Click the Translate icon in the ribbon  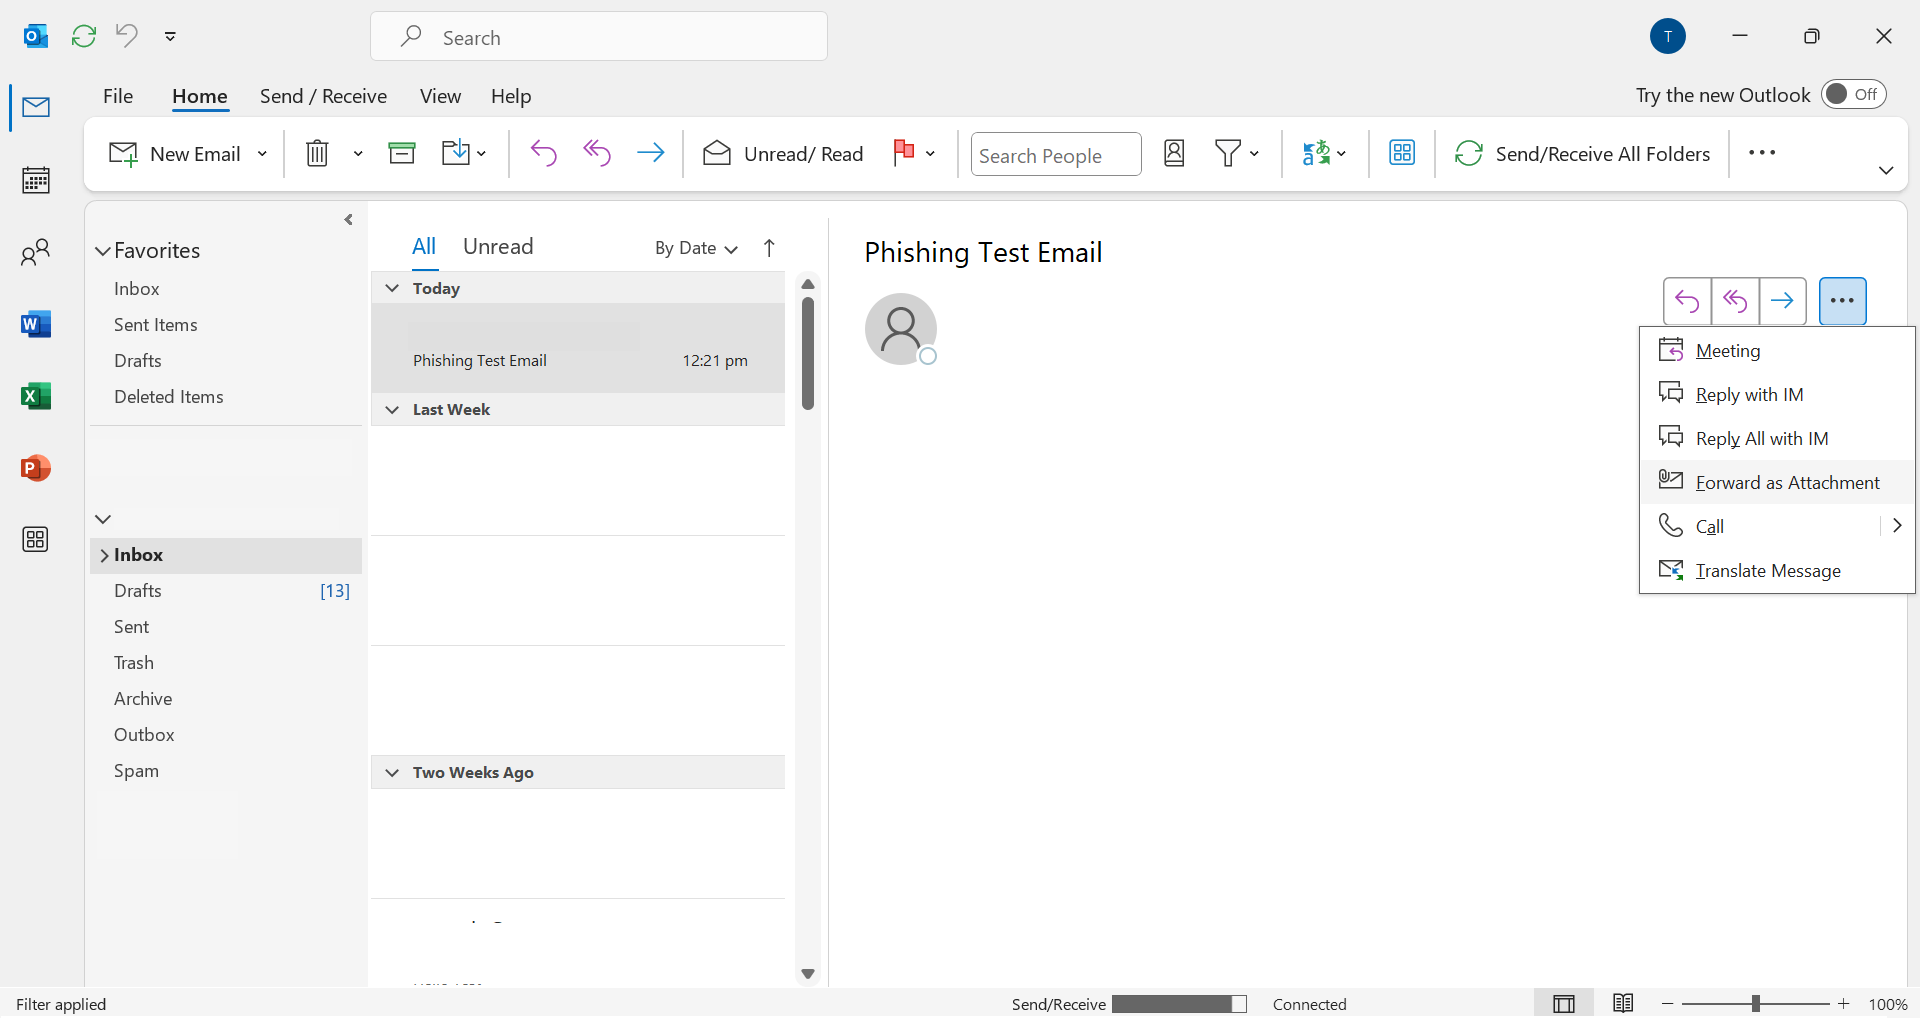point(1316,153)
